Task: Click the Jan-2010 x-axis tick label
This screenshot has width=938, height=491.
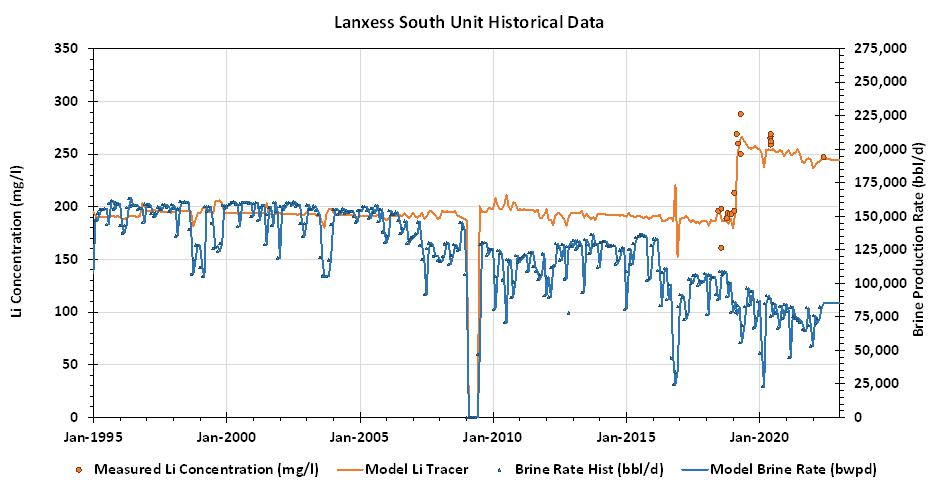Action: pyautogui.click(x=493, y=436)
